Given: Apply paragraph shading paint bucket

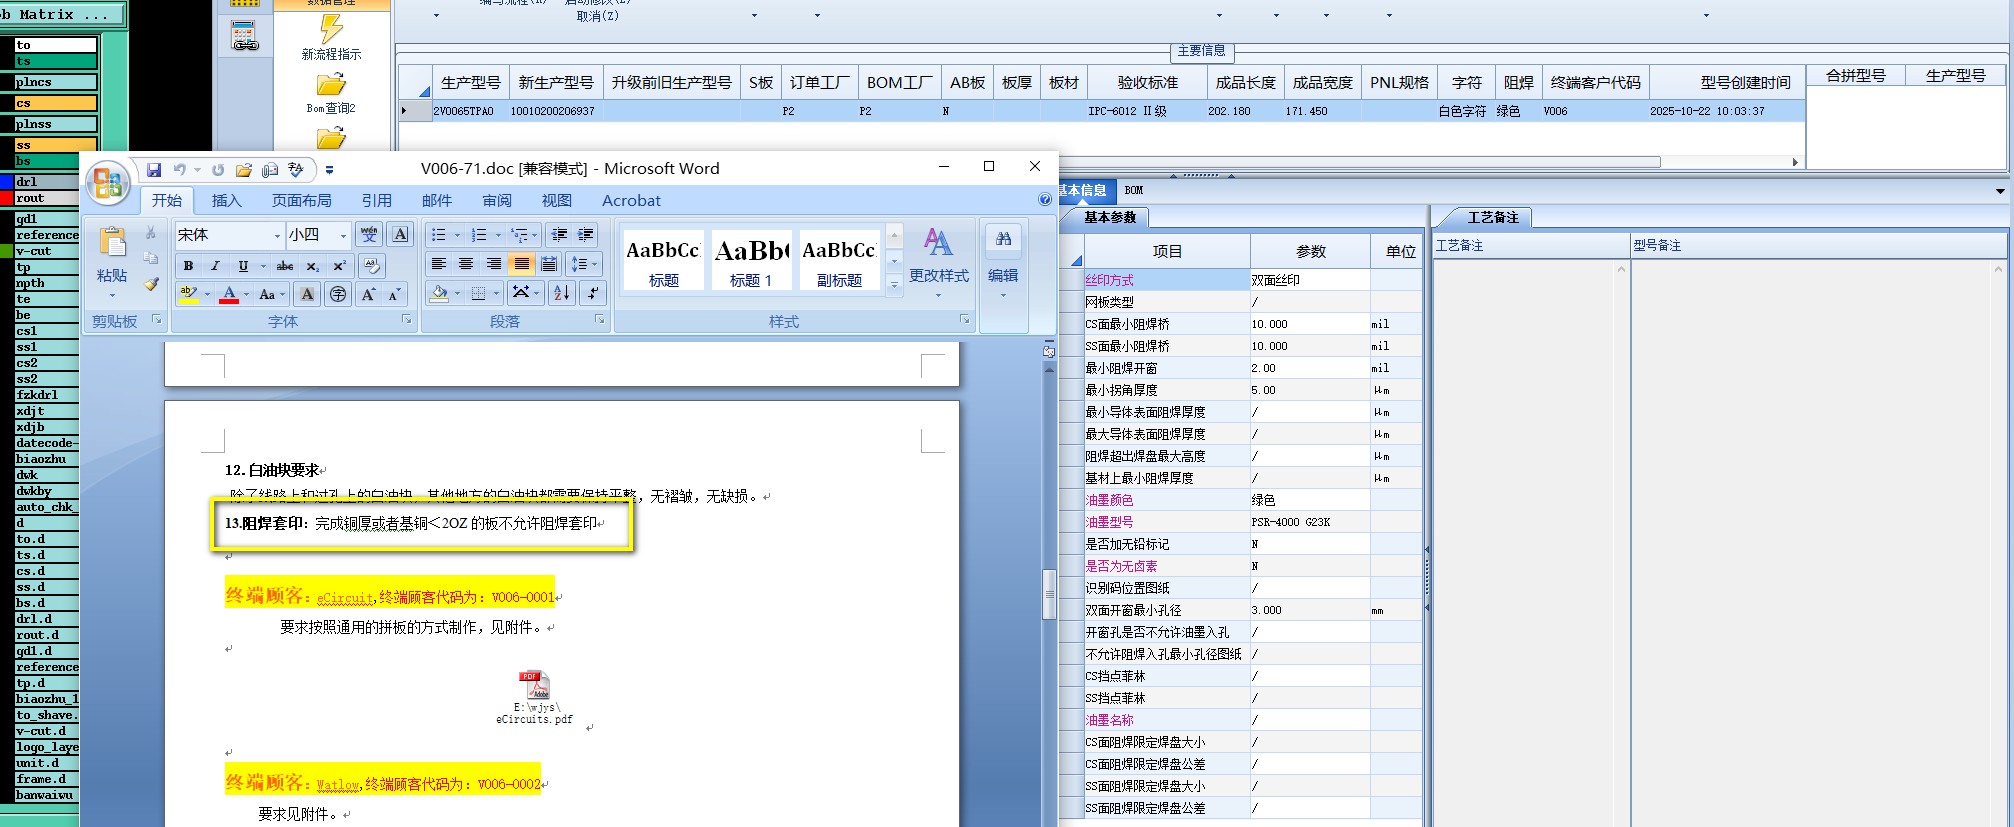Looking at the screenshot, I should [439, 293].
